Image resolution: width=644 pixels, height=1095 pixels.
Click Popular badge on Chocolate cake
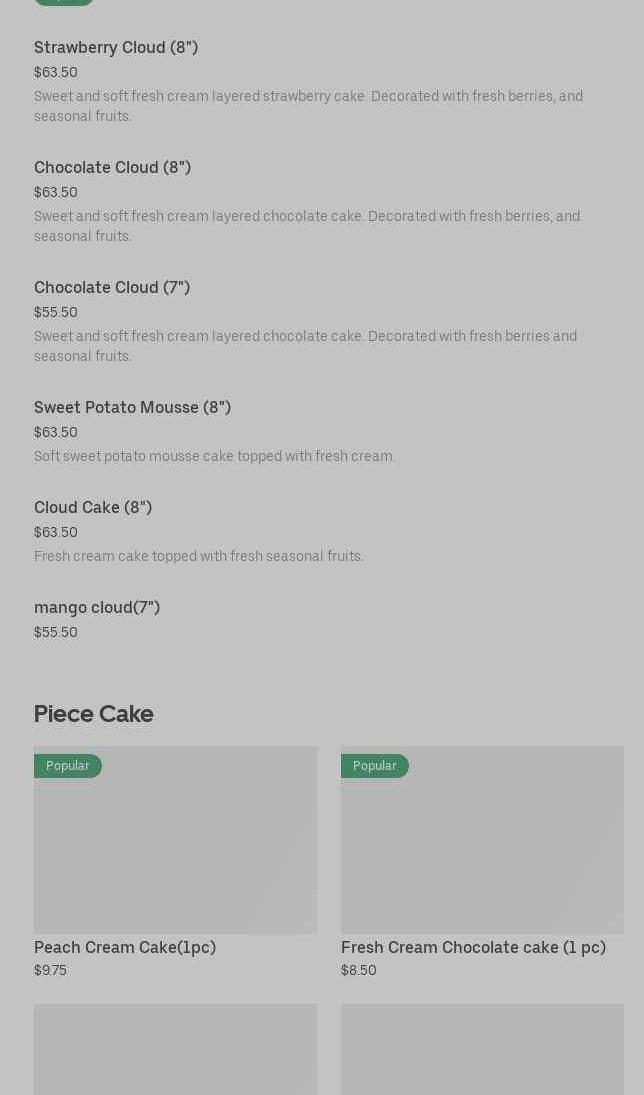click(x=375, y=766)
